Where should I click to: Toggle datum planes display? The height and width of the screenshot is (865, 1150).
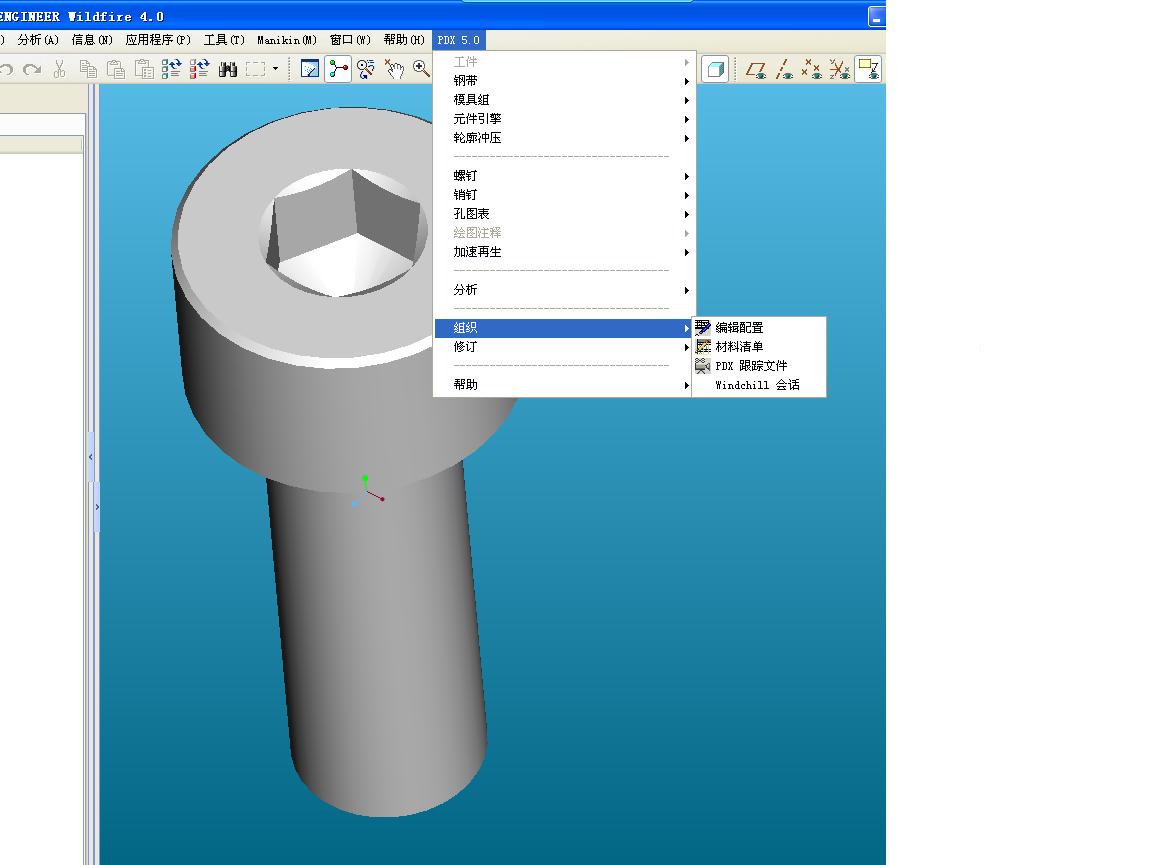tap(756, 69)
